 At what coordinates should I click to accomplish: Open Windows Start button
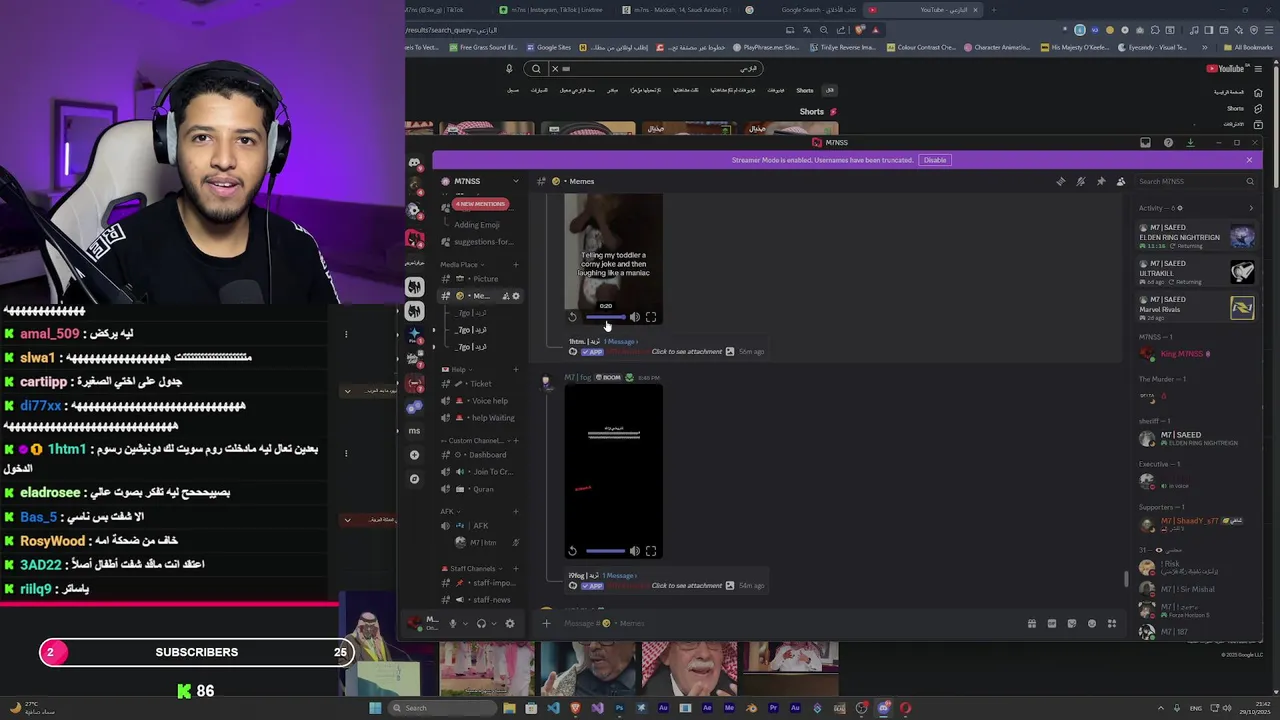pos(375,708)
